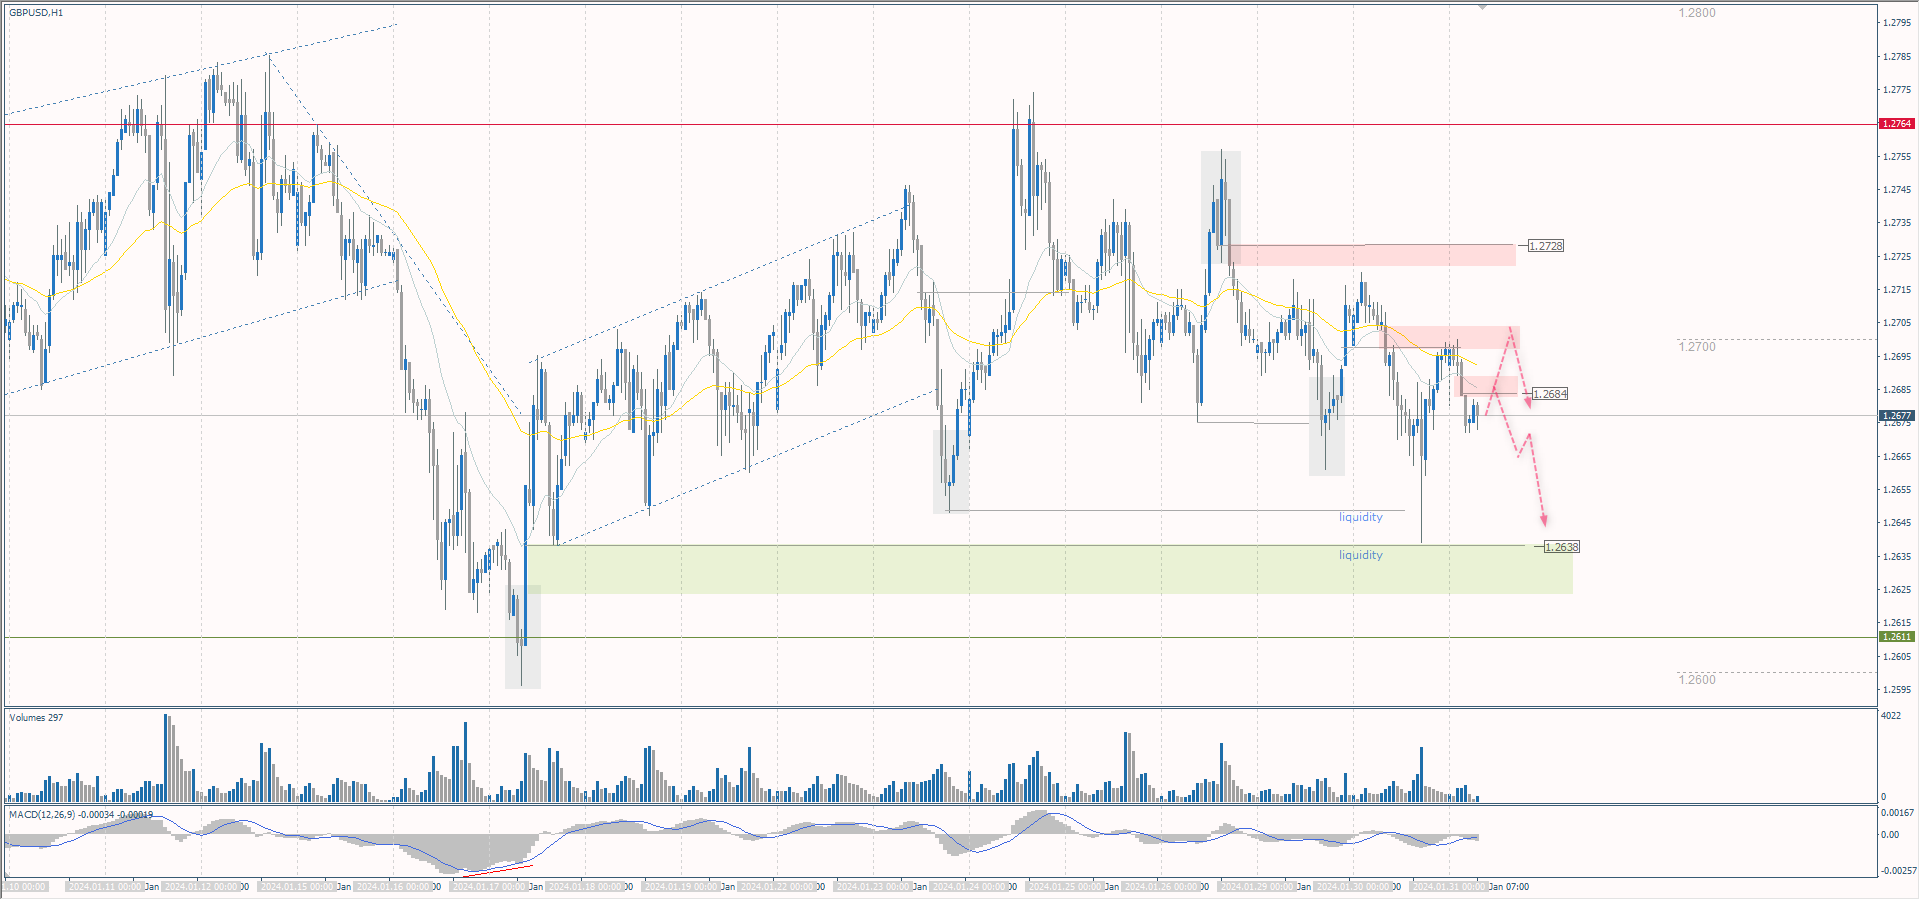Click the 1.2638 price label box
The image size is (1920, 900).
(x=1562, y=547)
